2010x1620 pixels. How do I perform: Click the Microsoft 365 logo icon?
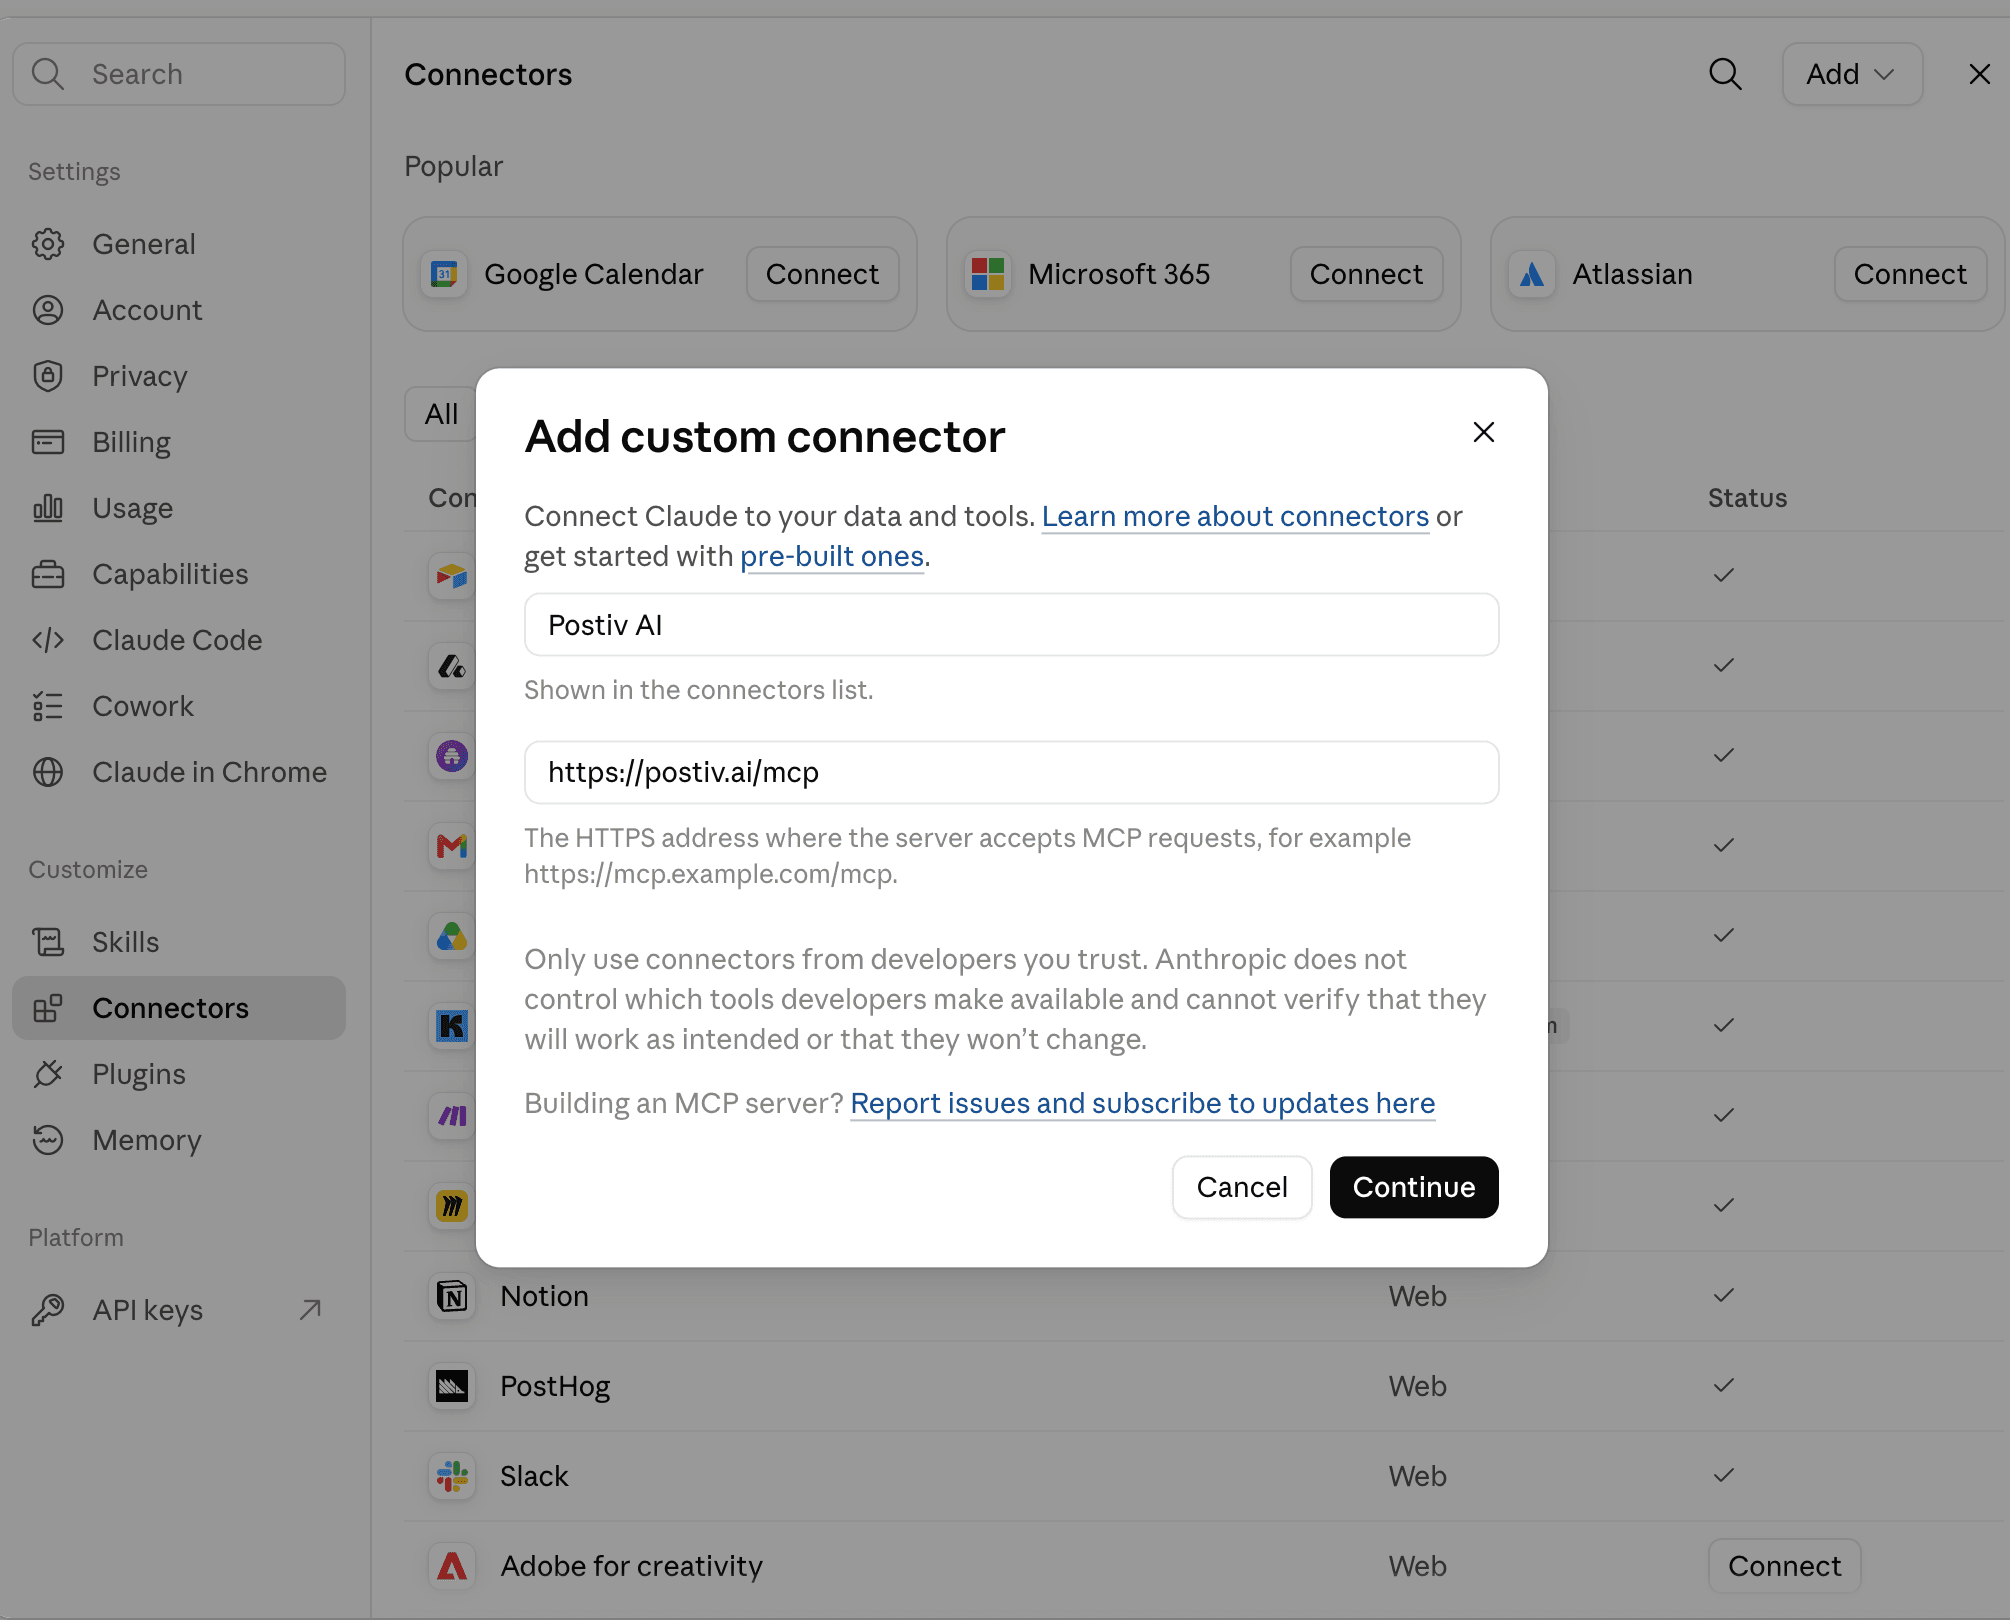coord(988,274)
